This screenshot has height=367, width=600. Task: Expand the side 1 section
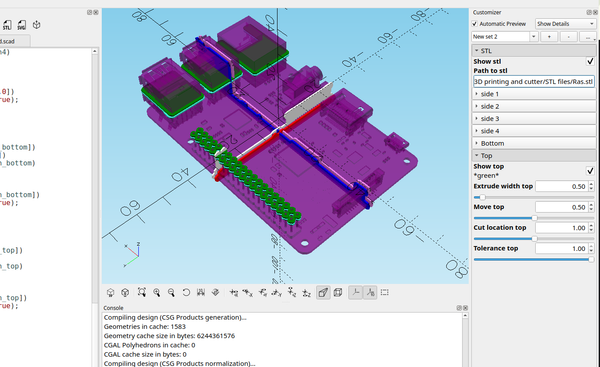(x=534, y=94)
